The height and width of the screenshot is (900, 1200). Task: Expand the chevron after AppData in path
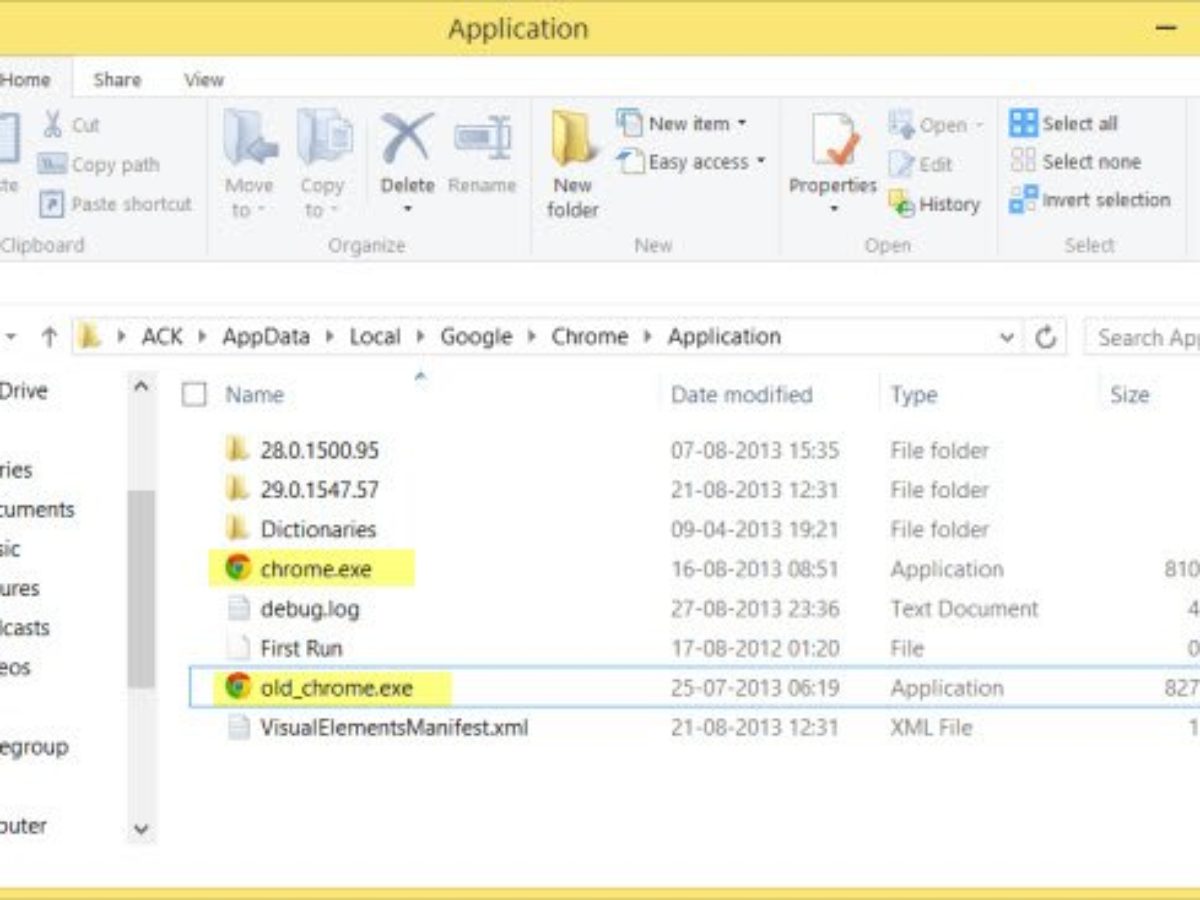(329, 337)
